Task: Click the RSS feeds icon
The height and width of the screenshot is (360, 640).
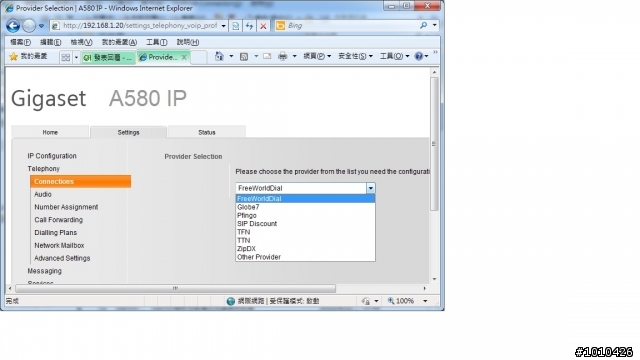Action: coord(244,56)
